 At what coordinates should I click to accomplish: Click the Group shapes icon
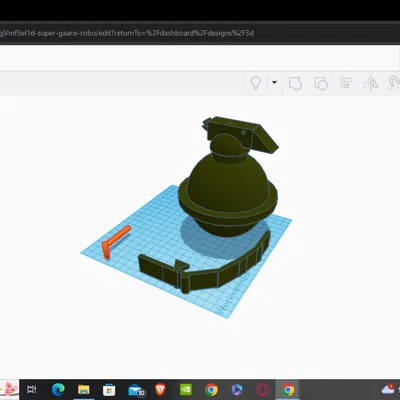coord(295,83)
